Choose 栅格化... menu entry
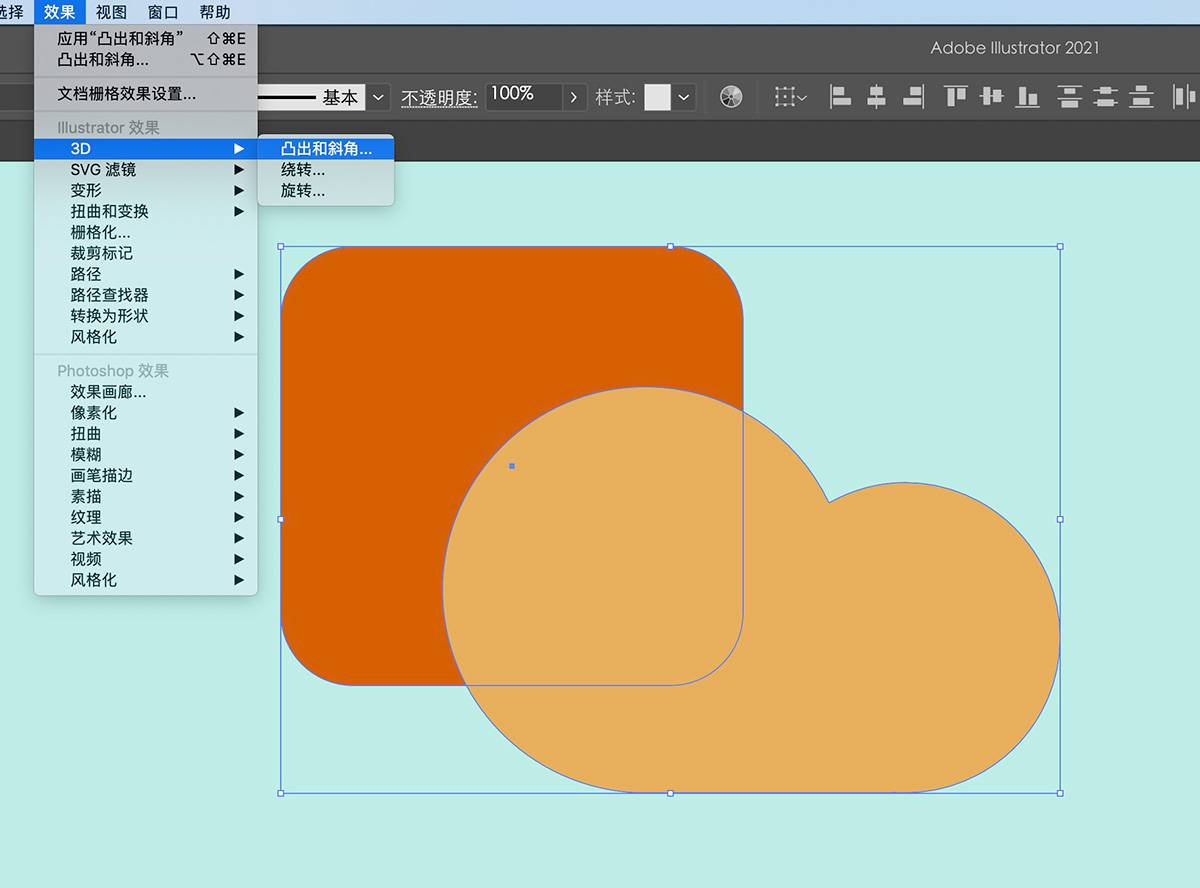Viewport: 1200px width, 888px height. click(146, 233)
